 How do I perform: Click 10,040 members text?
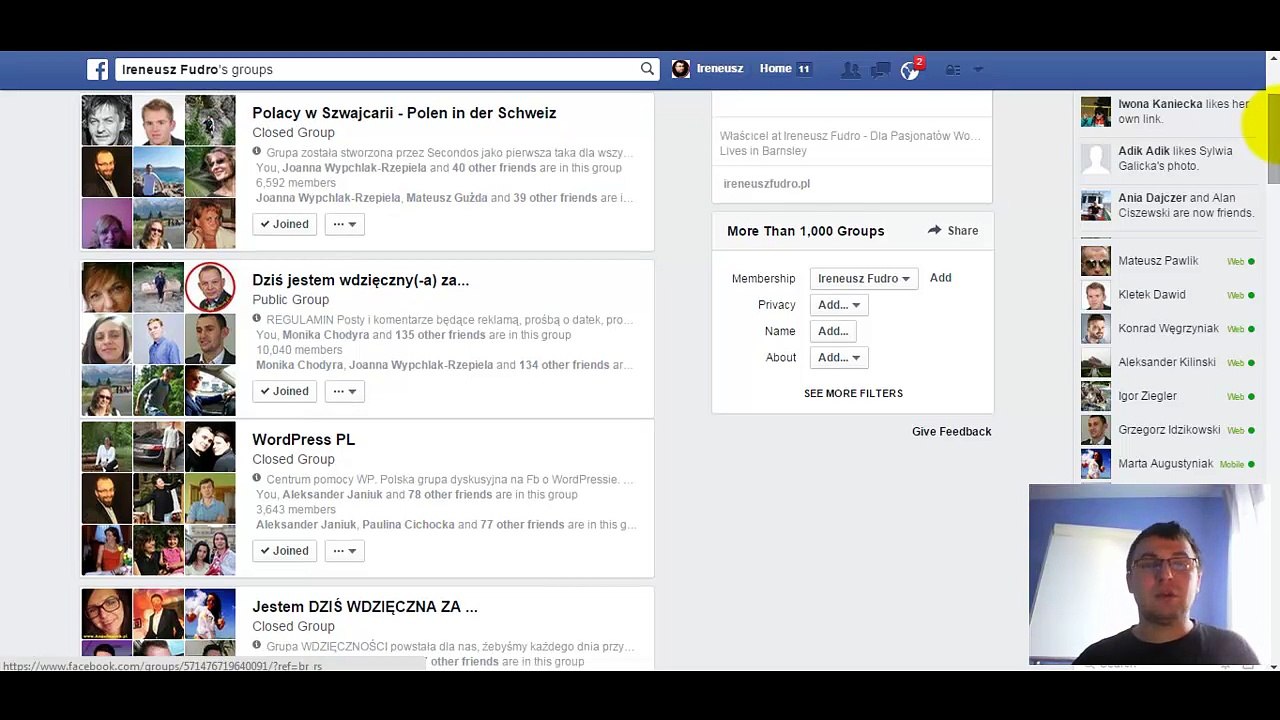tap(299, 350)
